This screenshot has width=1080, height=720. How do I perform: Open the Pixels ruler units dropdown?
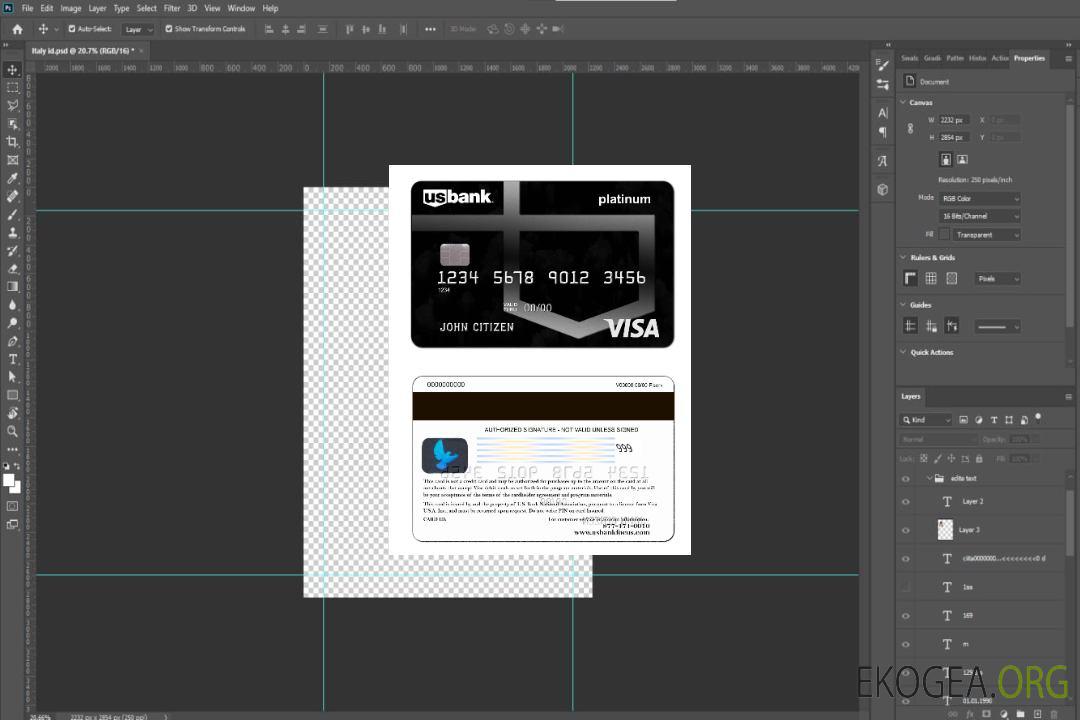[997, 279]
